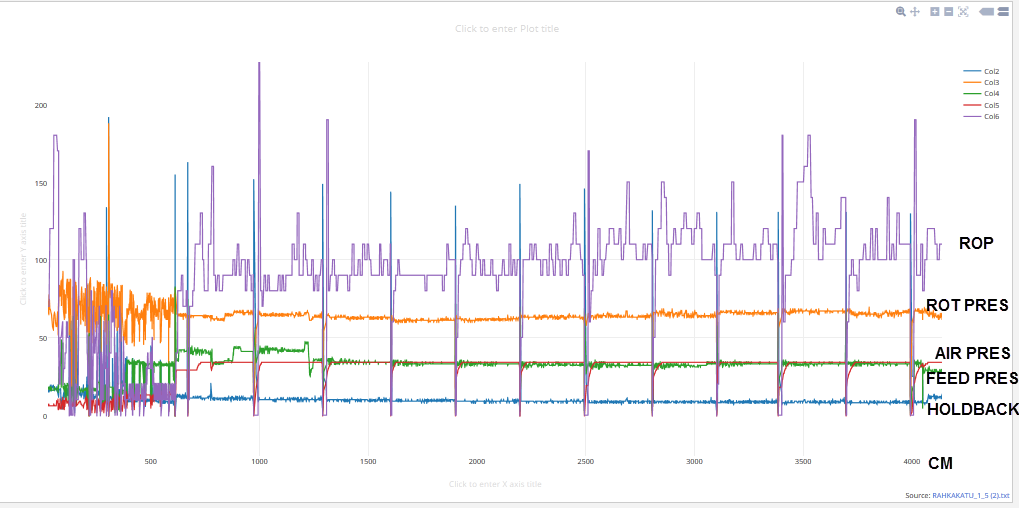1019x508 pixels.
Task: Click the ROP annotation label
Action: coord(975,243)
